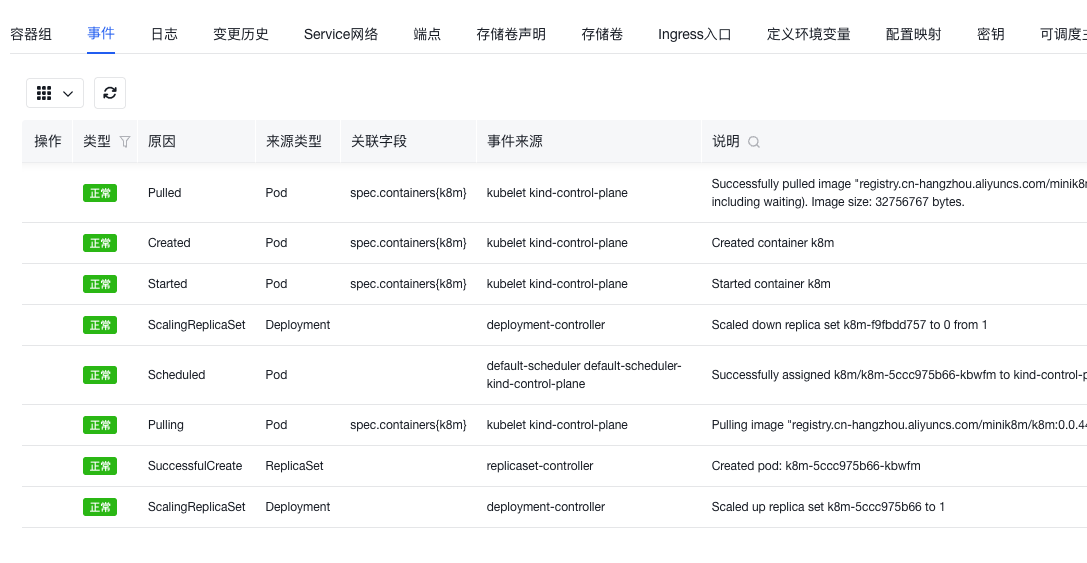Click the 正常 badge on Scheduled row
Viewport: 1087px width, 563px height.
[100, 375]
